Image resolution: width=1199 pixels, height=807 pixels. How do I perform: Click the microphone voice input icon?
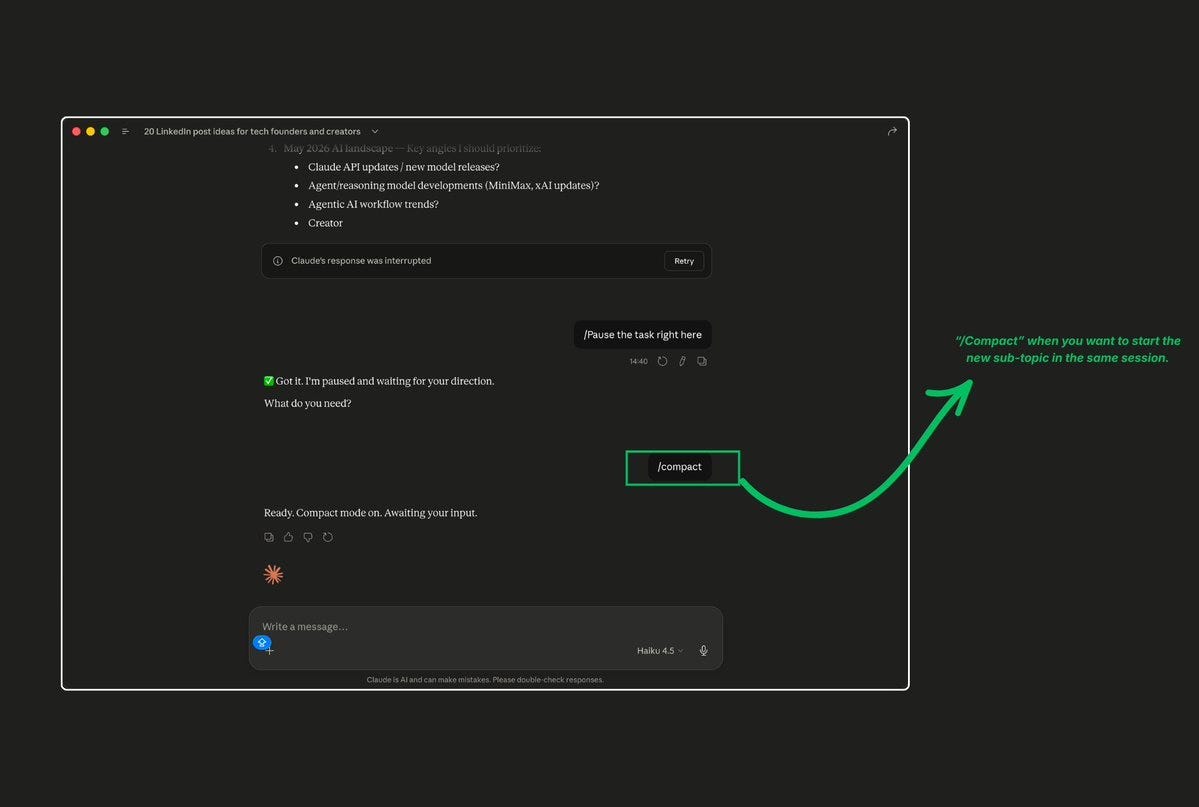click(703, 650)
